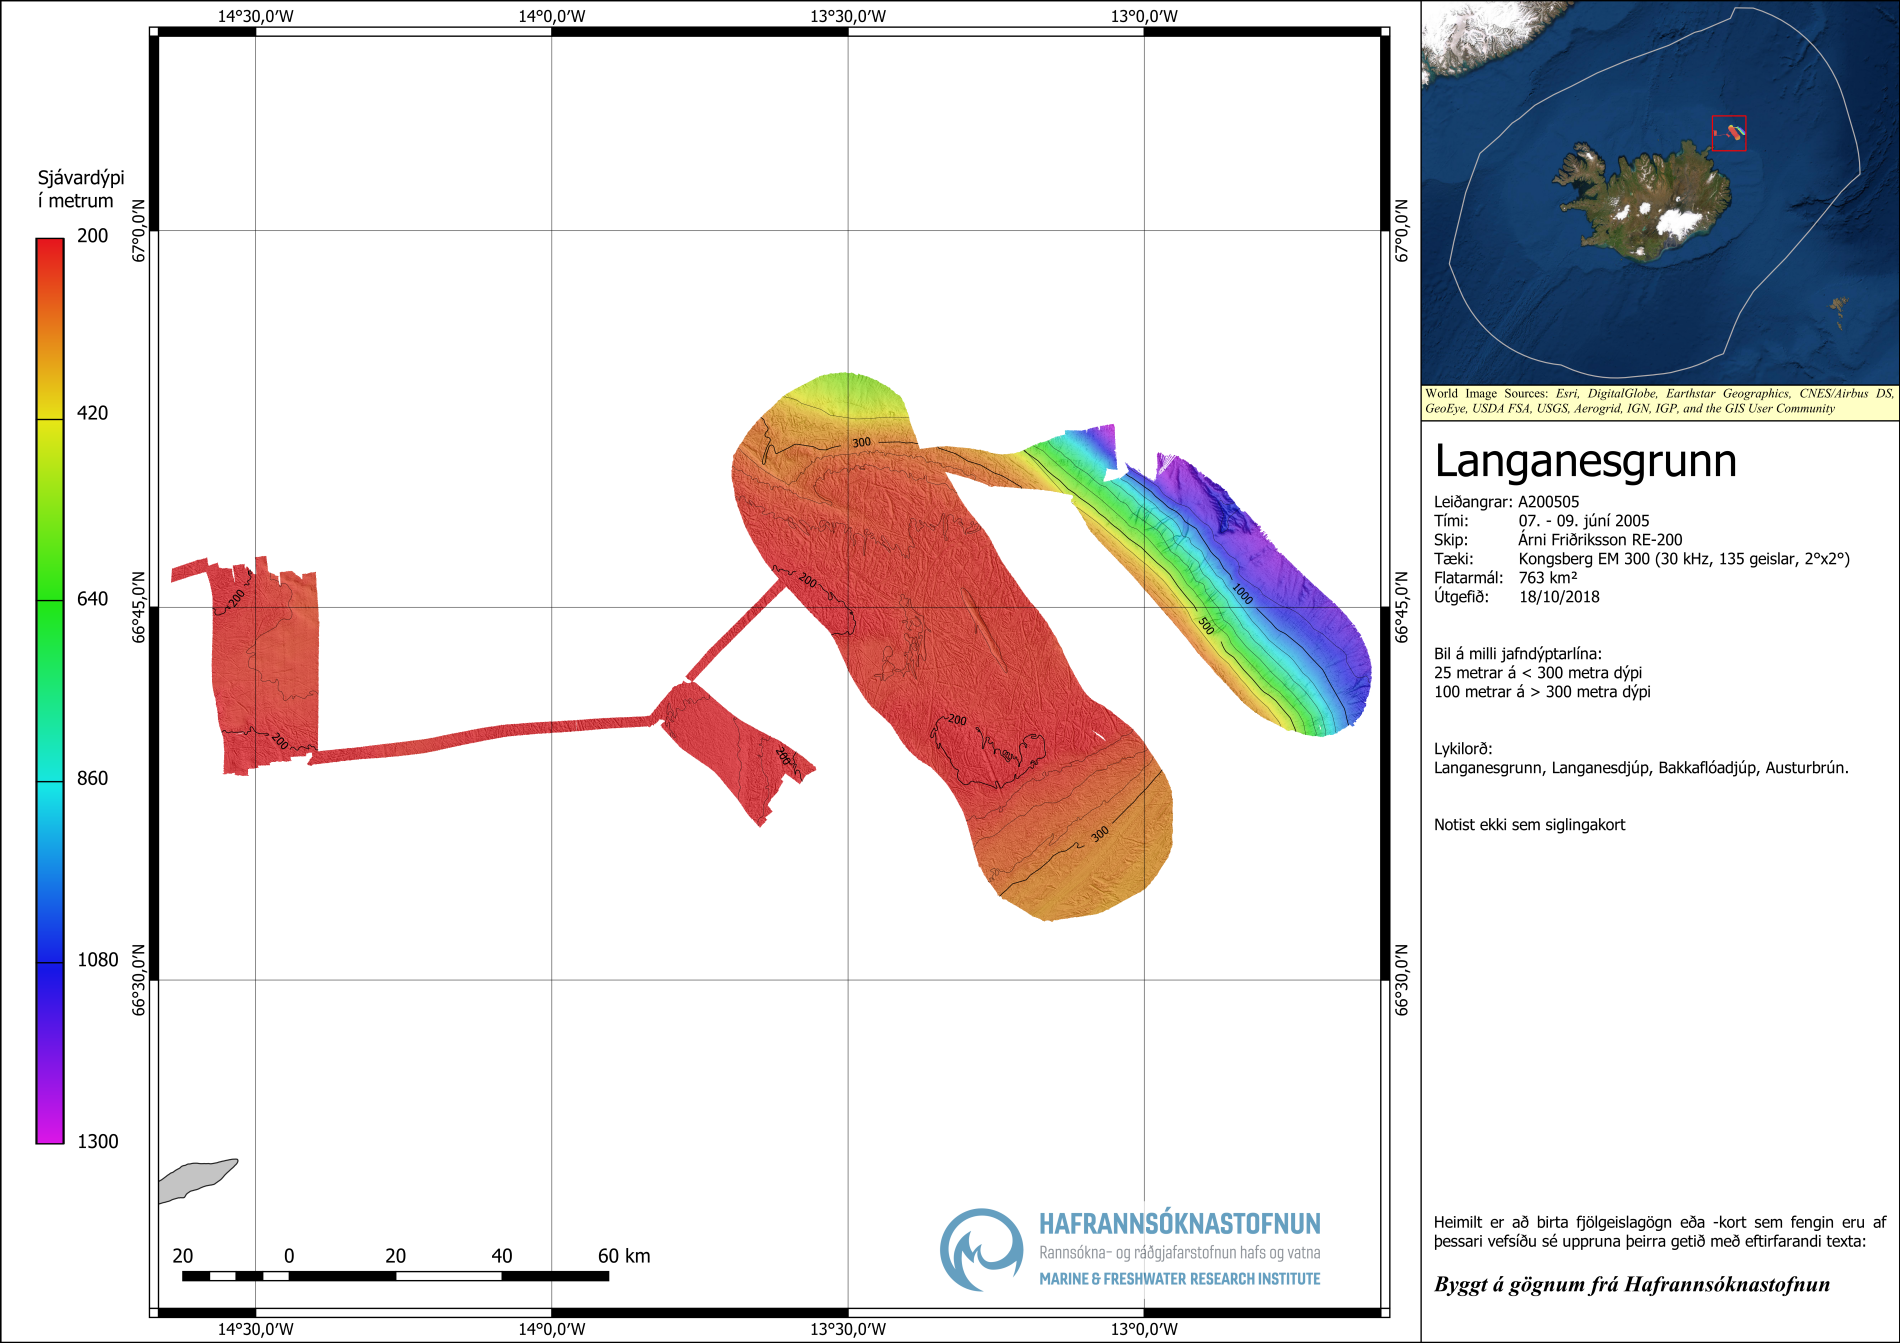Screen dimensions: 1900x1343
Task: Click the 640 depth label in the legend
Action: coord(92,599)
